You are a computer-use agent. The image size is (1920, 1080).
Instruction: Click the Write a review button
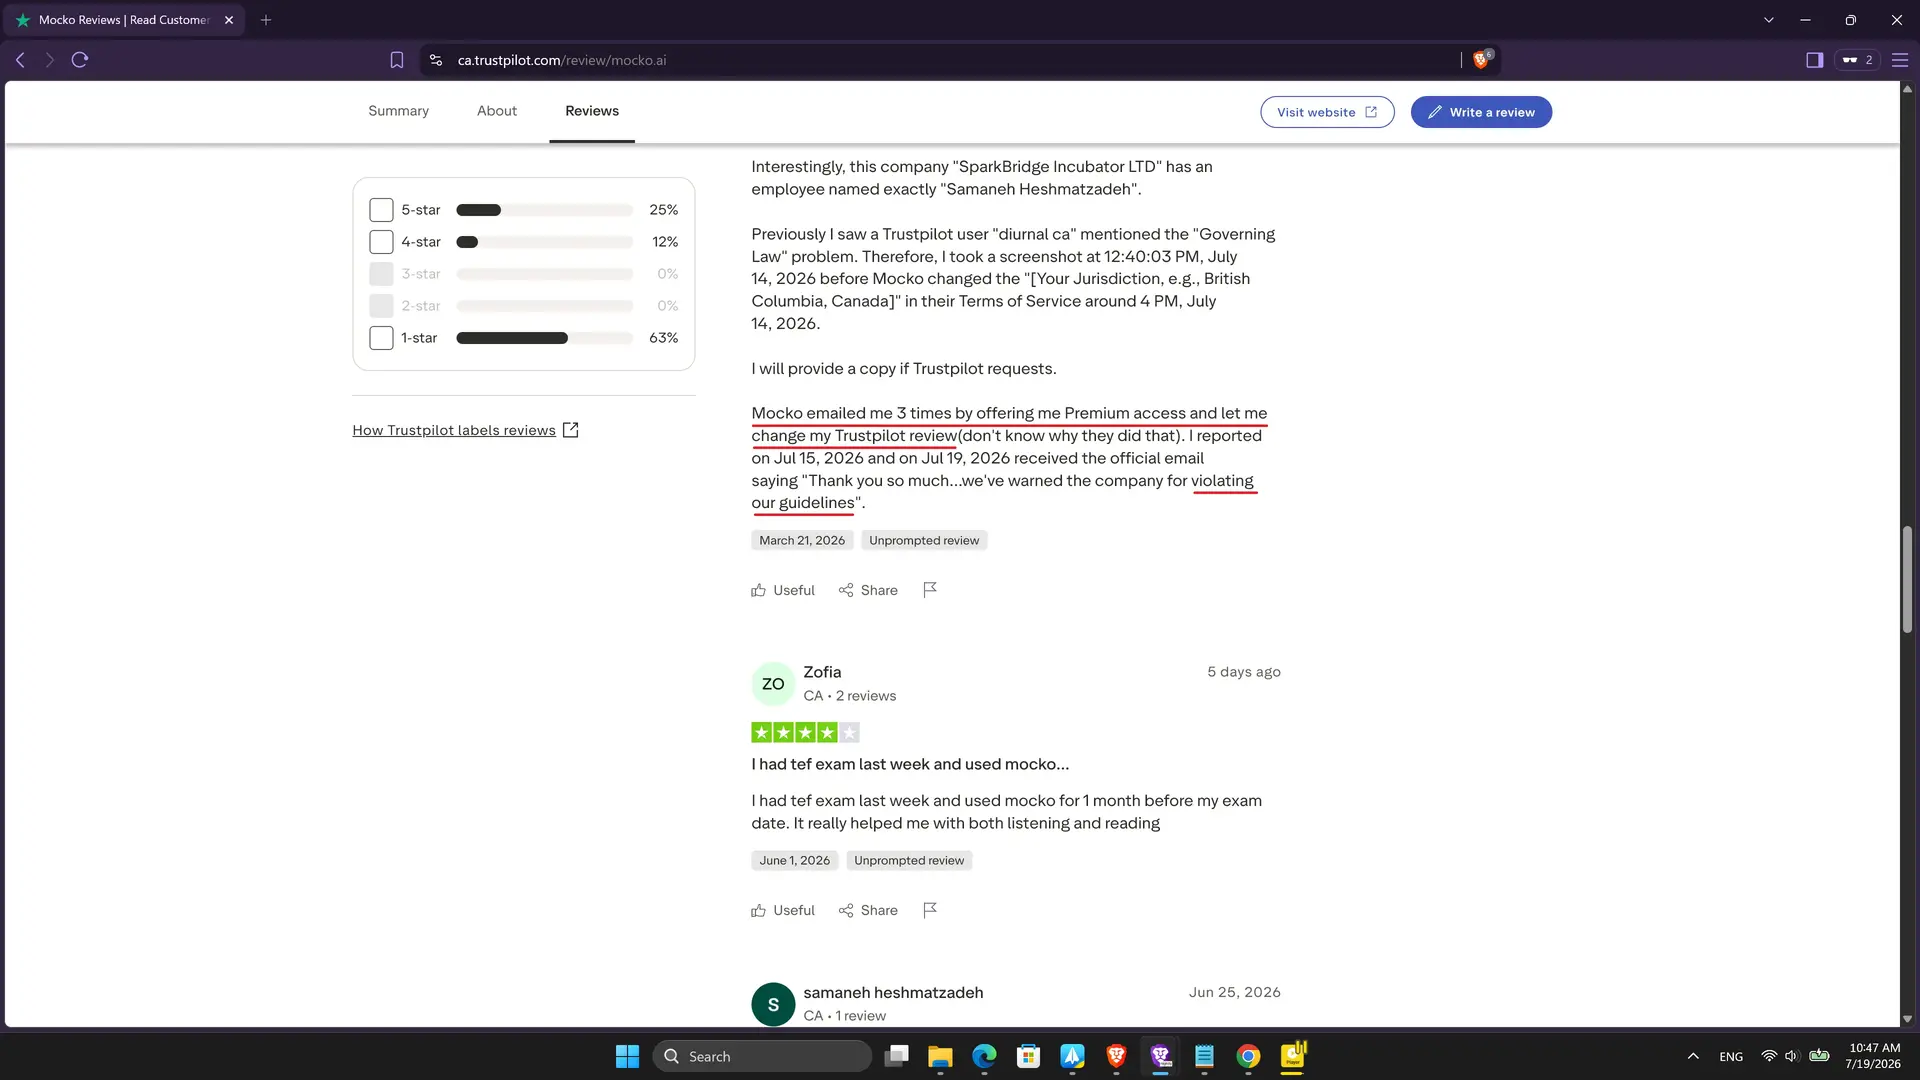click(1481, 112)
